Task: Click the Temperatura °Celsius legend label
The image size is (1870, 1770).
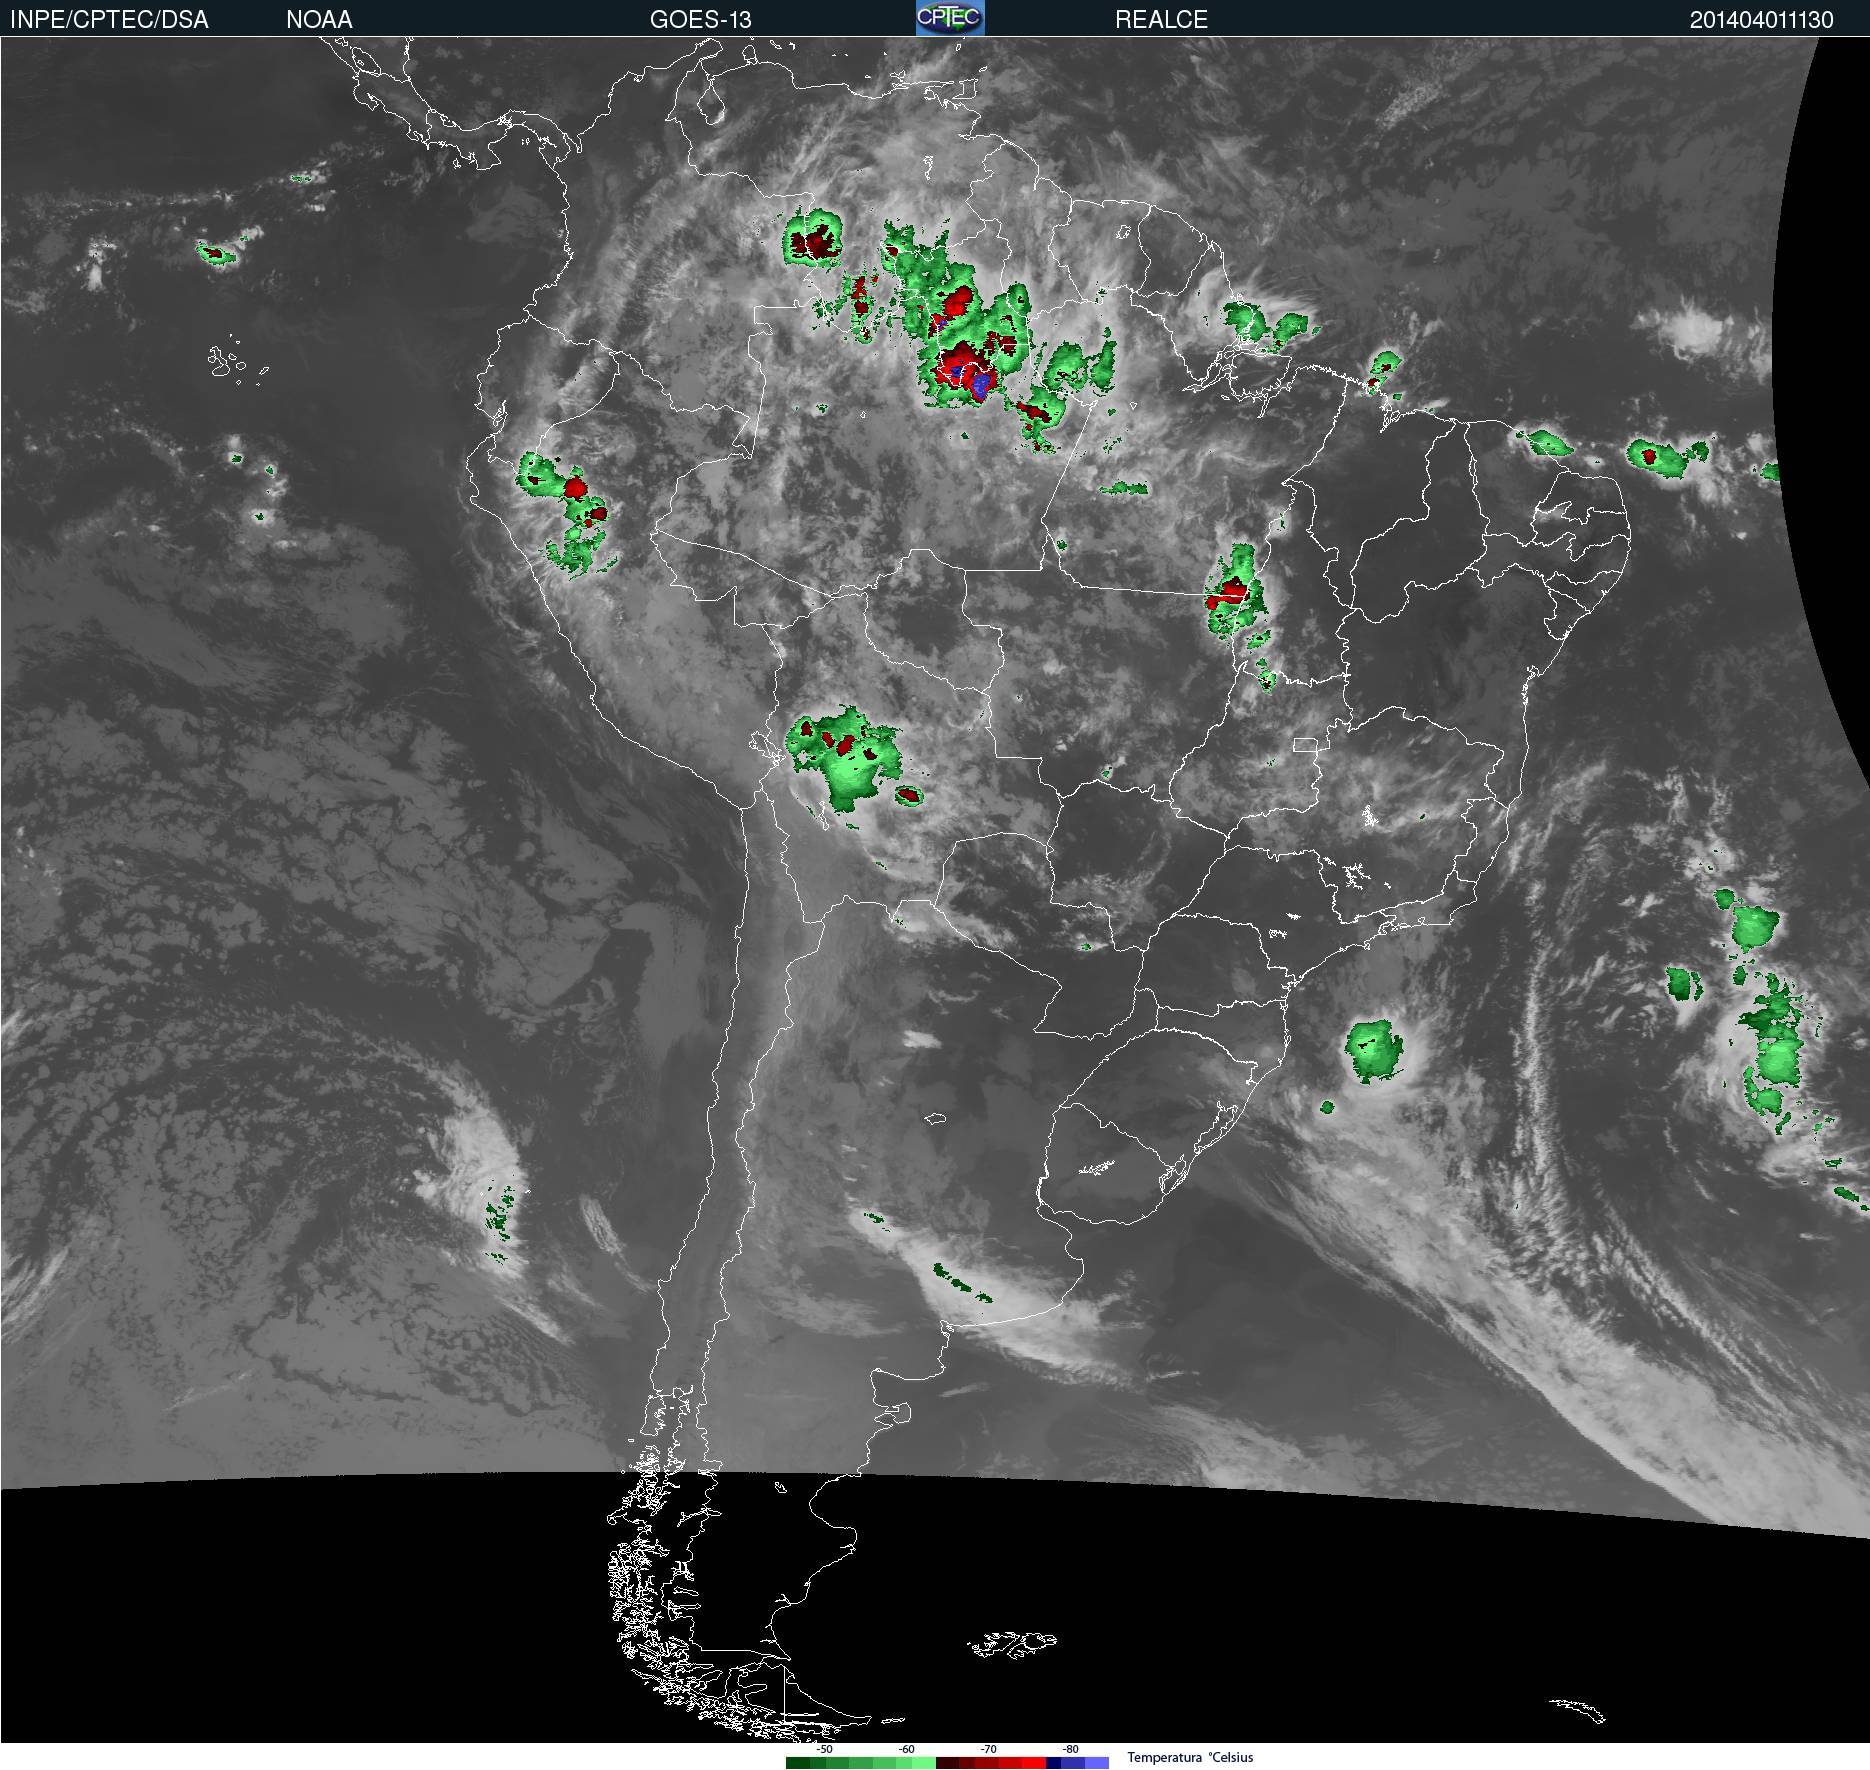Action: click(x=1190, y=1757)
